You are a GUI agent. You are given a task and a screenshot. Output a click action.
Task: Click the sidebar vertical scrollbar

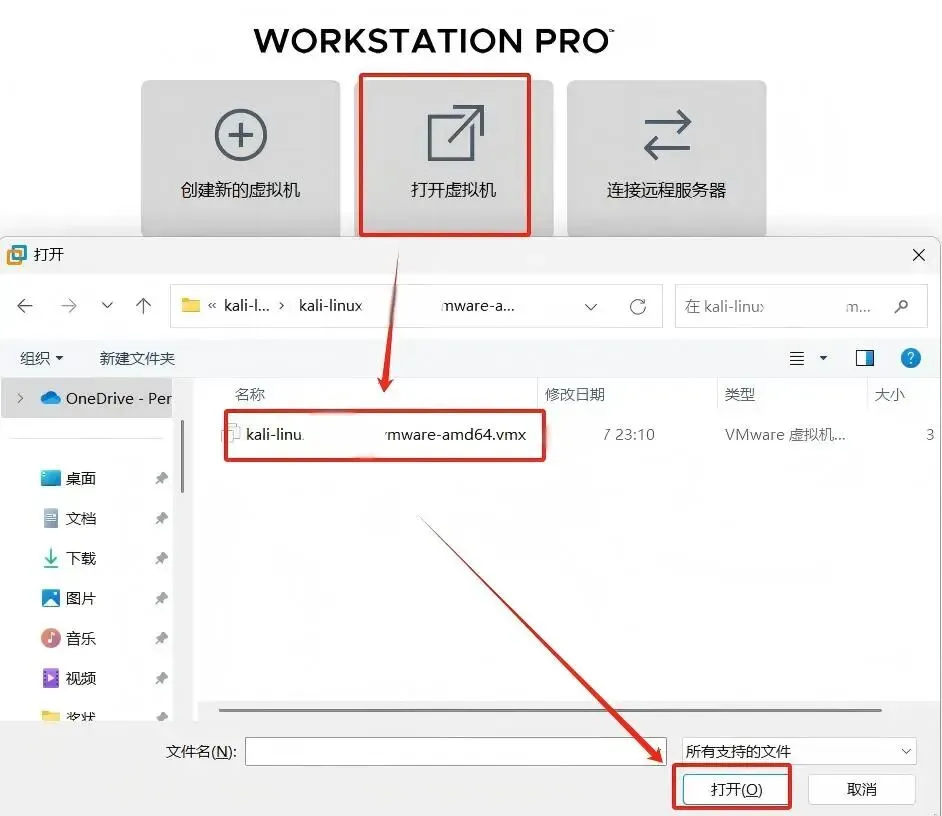(x=182, y=457)
